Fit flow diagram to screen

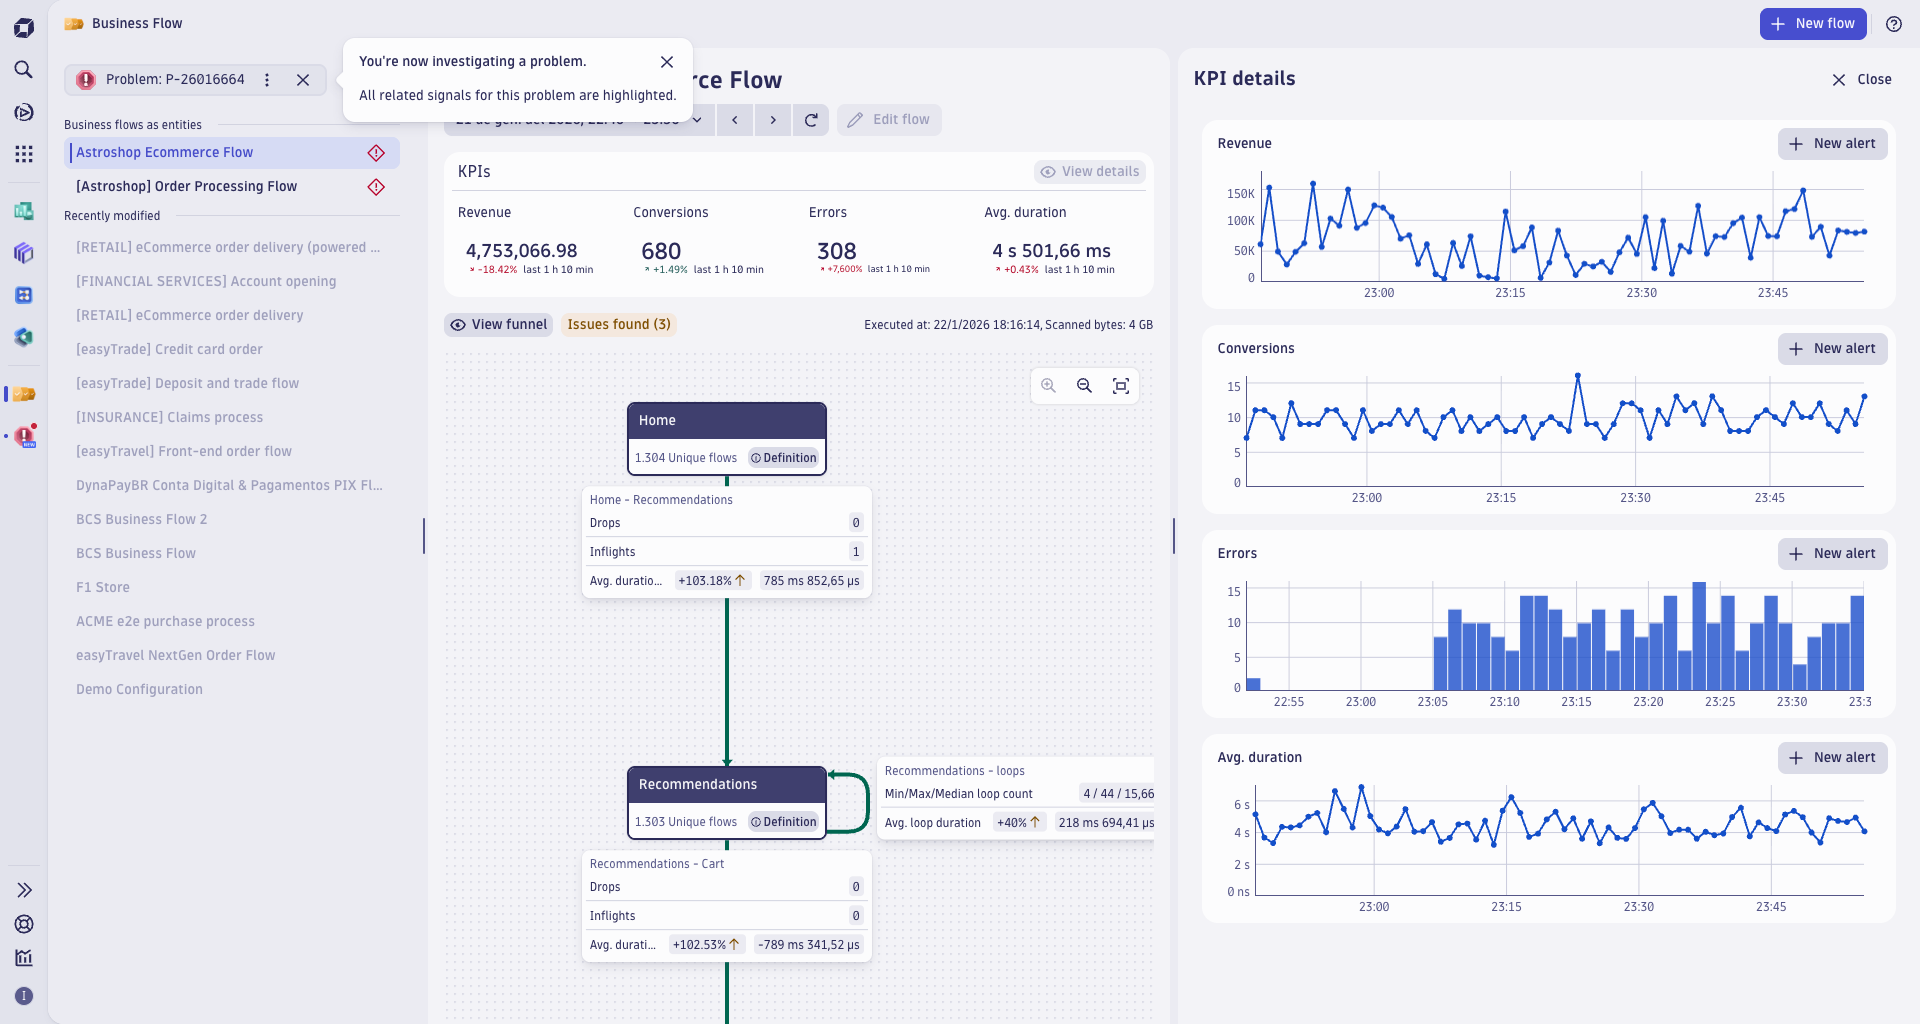(1121, 386)
